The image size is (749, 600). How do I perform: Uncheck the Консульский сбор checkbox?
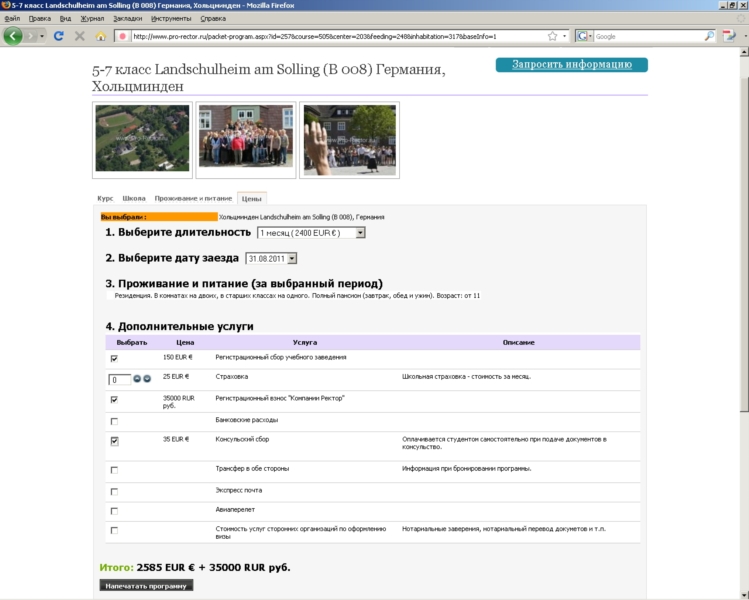[114, 441]
